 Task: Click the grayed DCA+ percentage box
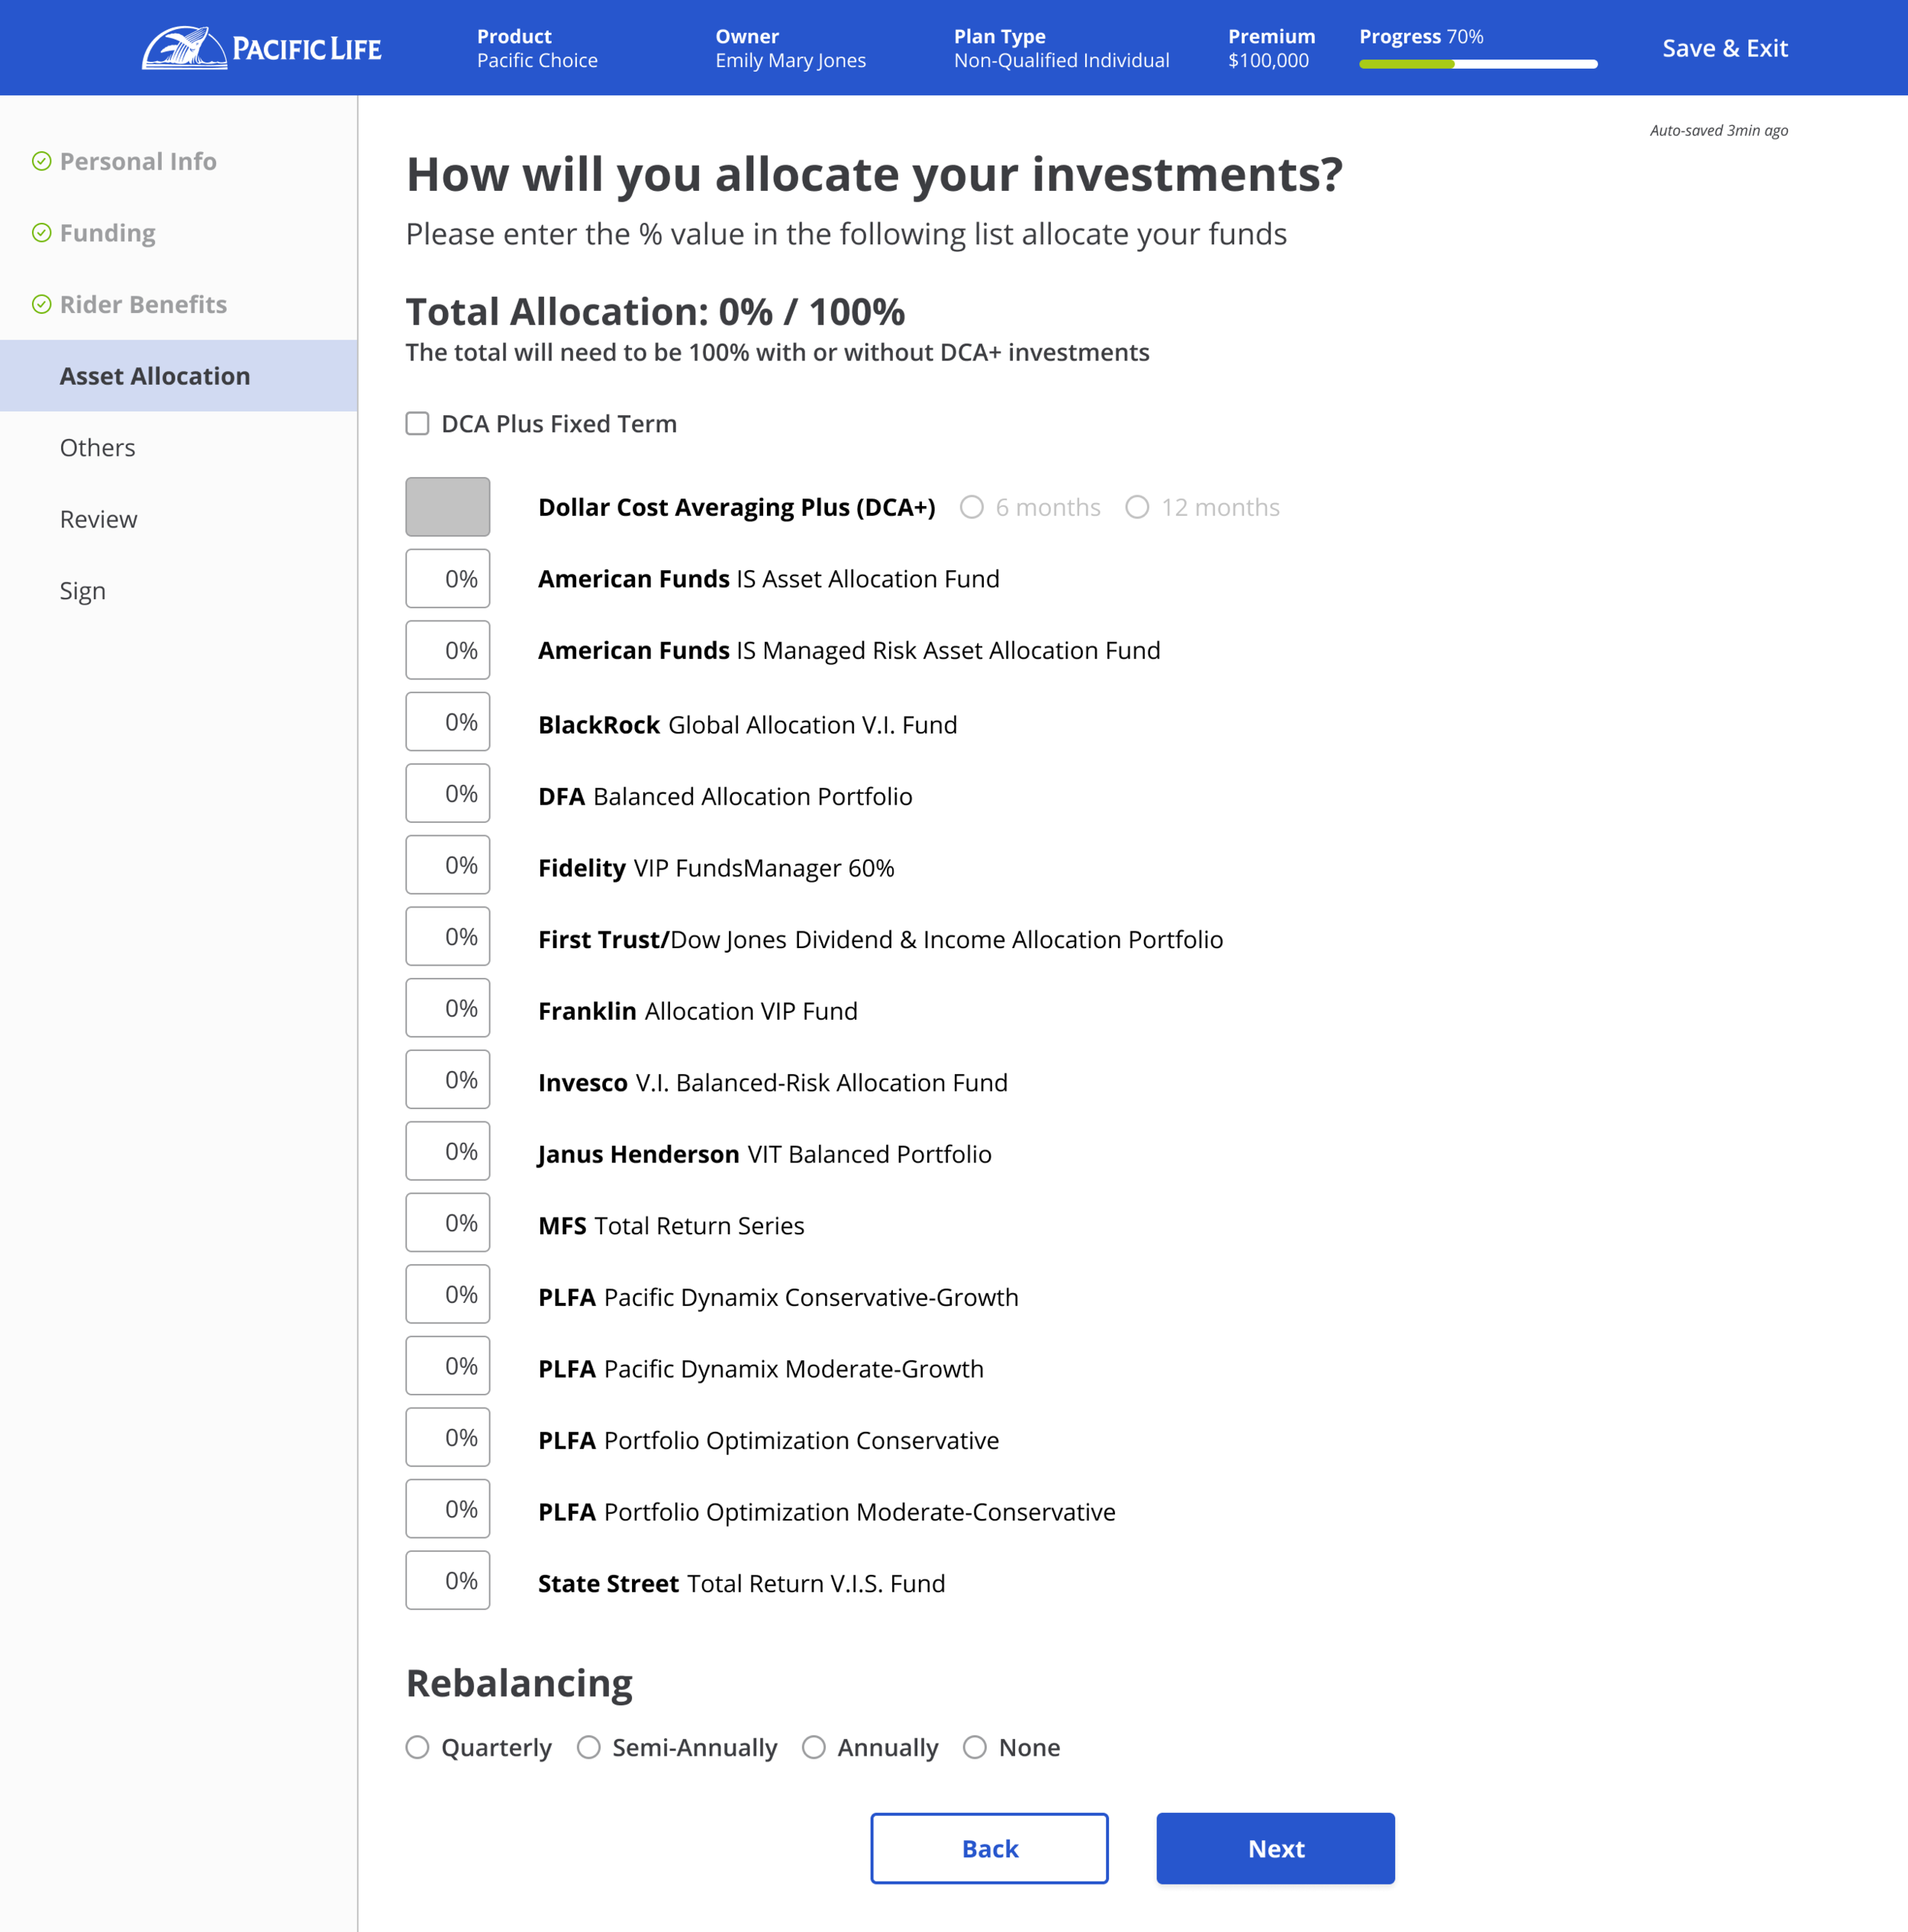click(447, 507)
